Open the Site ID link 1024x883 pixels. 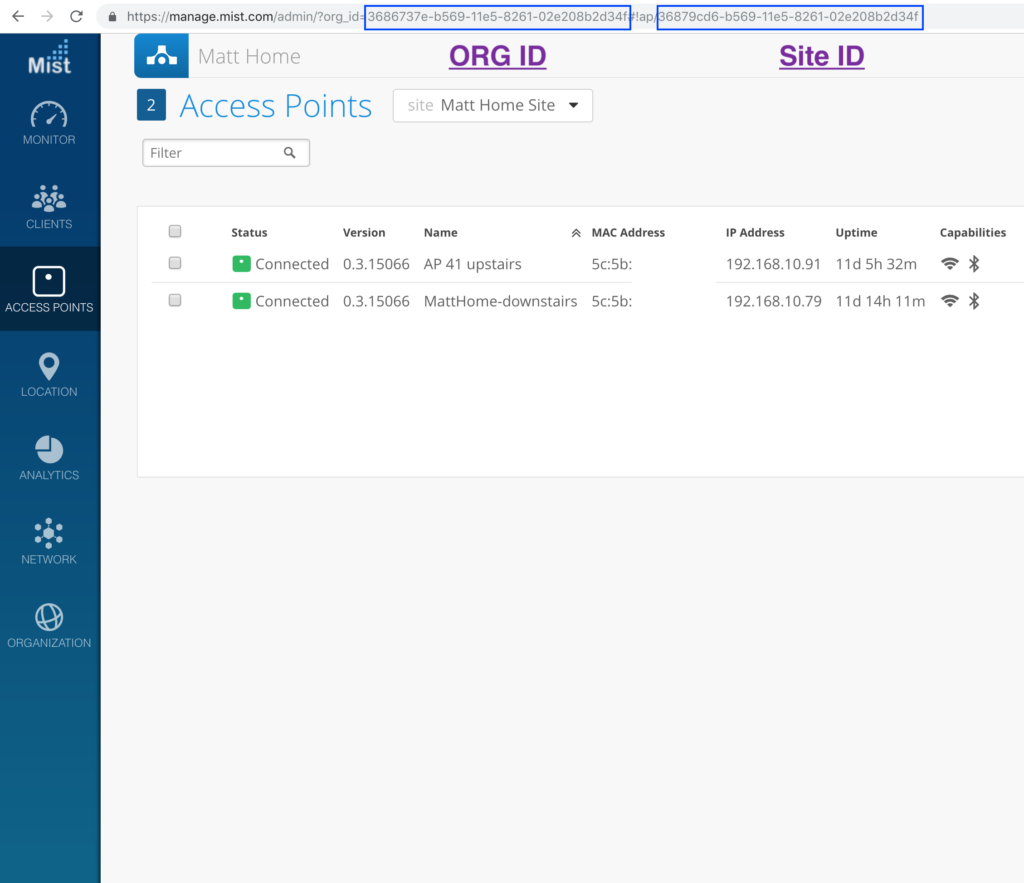coord(821,56)
